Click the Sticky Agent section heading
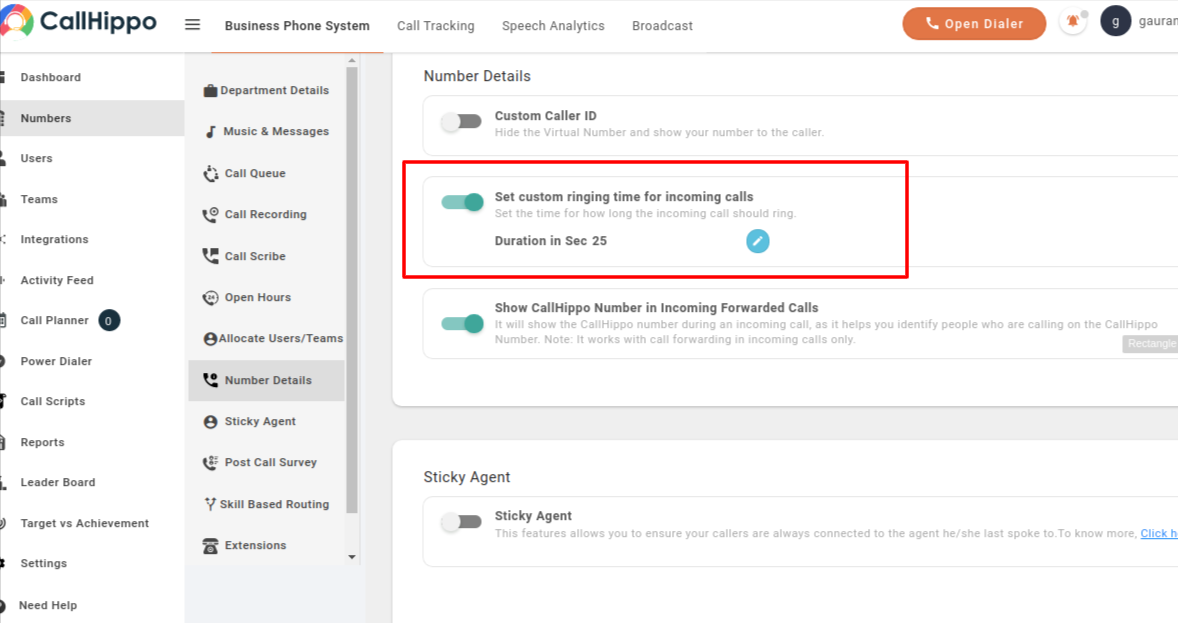This screenshot has width=1178, height=623. (x=467, y=477)
